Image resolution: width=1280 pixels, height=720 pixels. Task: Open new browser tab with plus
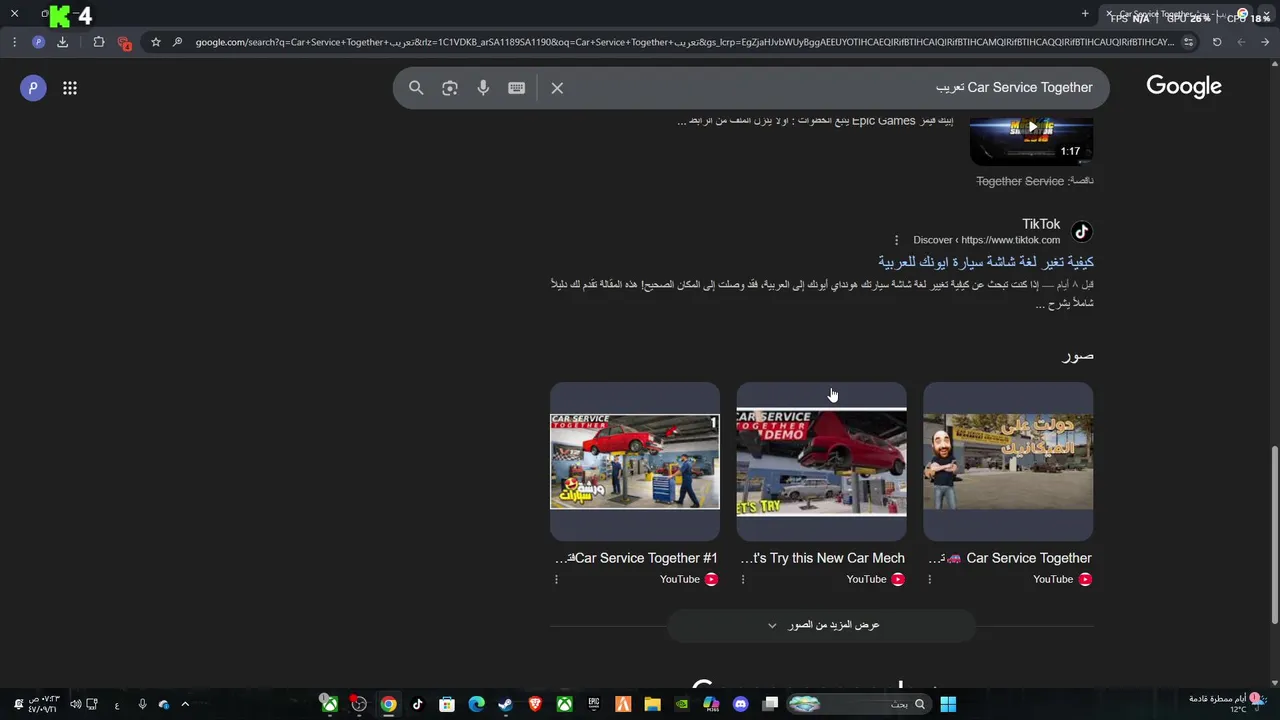[1085, 14]
